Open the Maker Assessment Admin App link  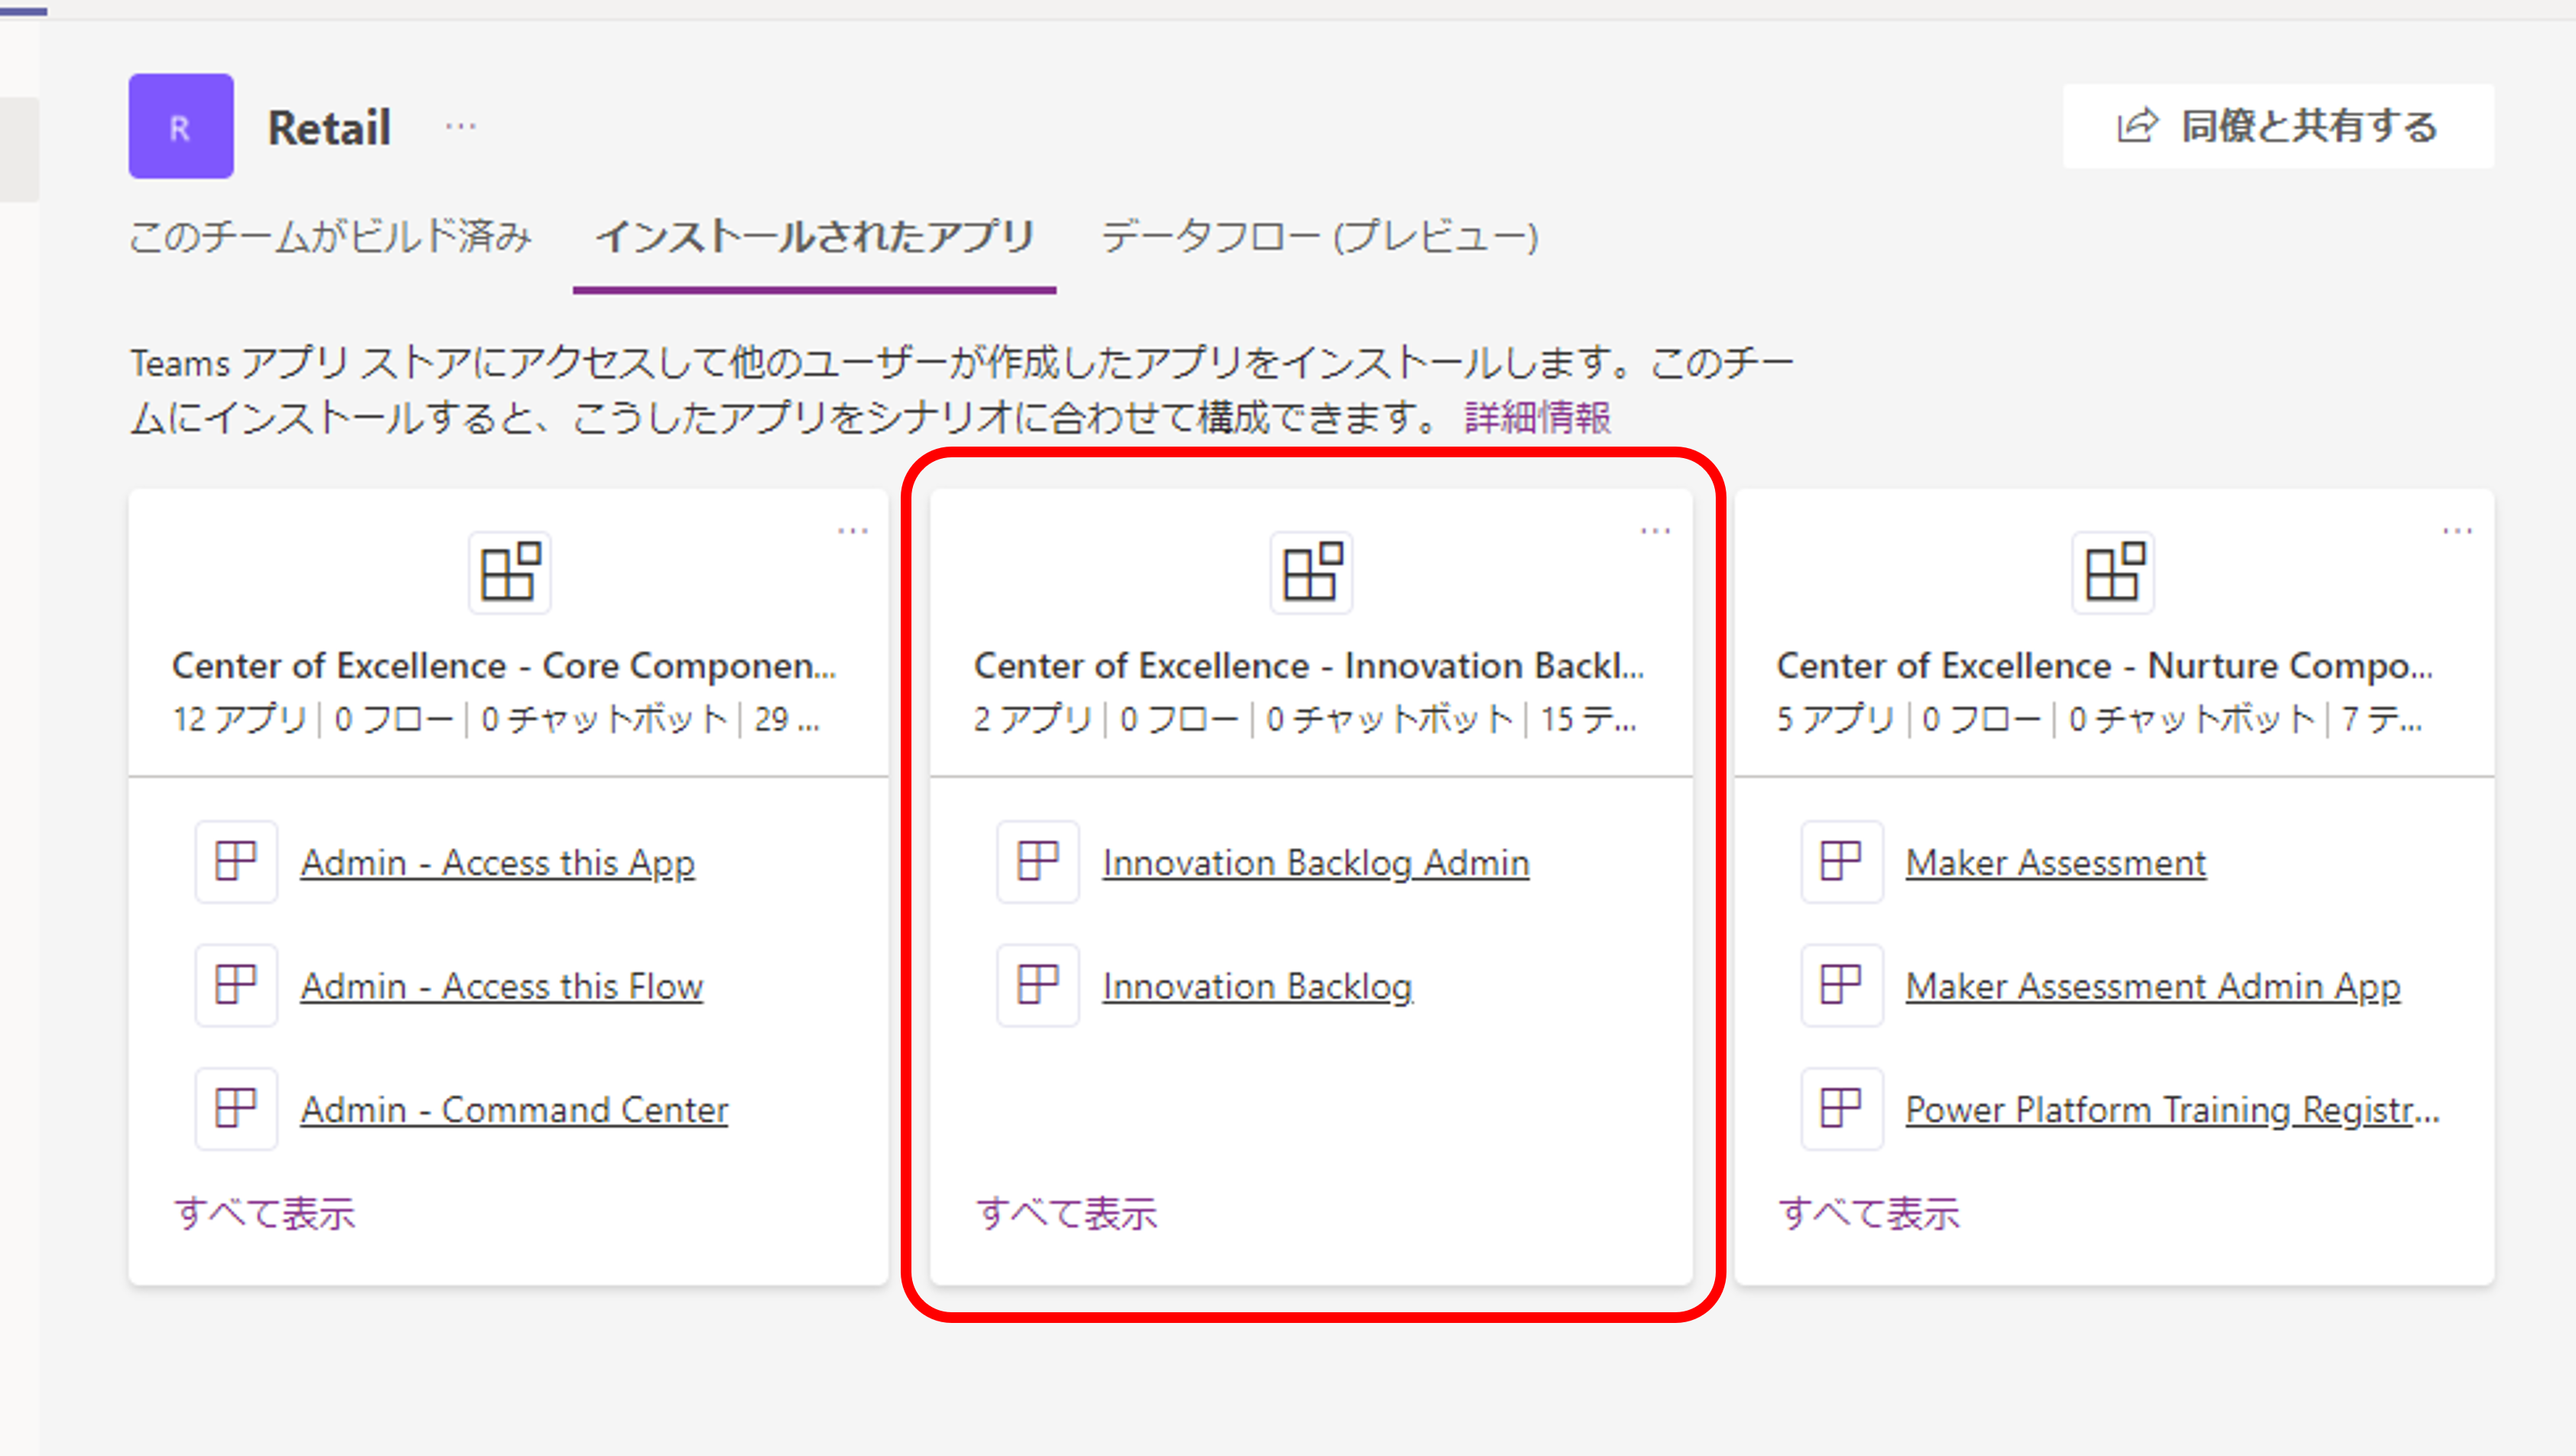click(x=2153, y=987)
